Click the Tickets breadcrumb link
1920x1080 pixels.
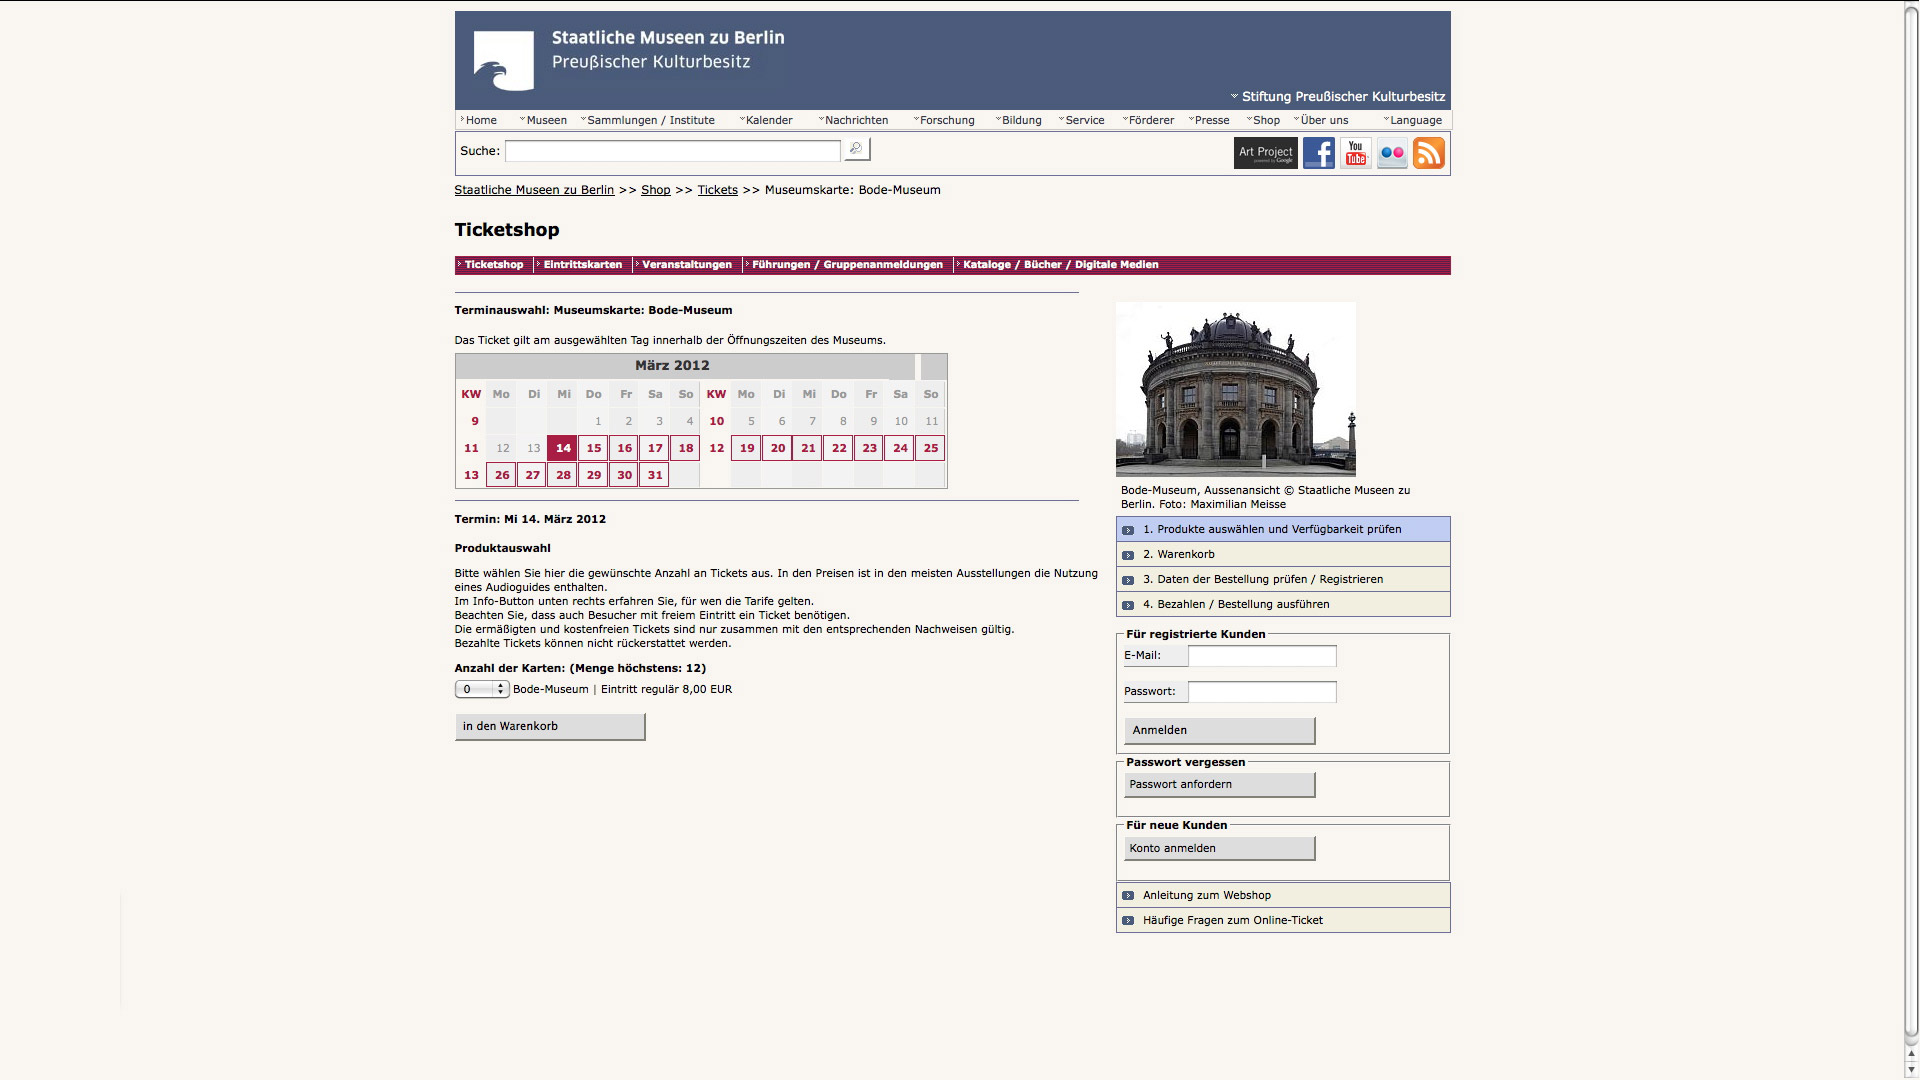pyautogui.click(x=717, y=190)
